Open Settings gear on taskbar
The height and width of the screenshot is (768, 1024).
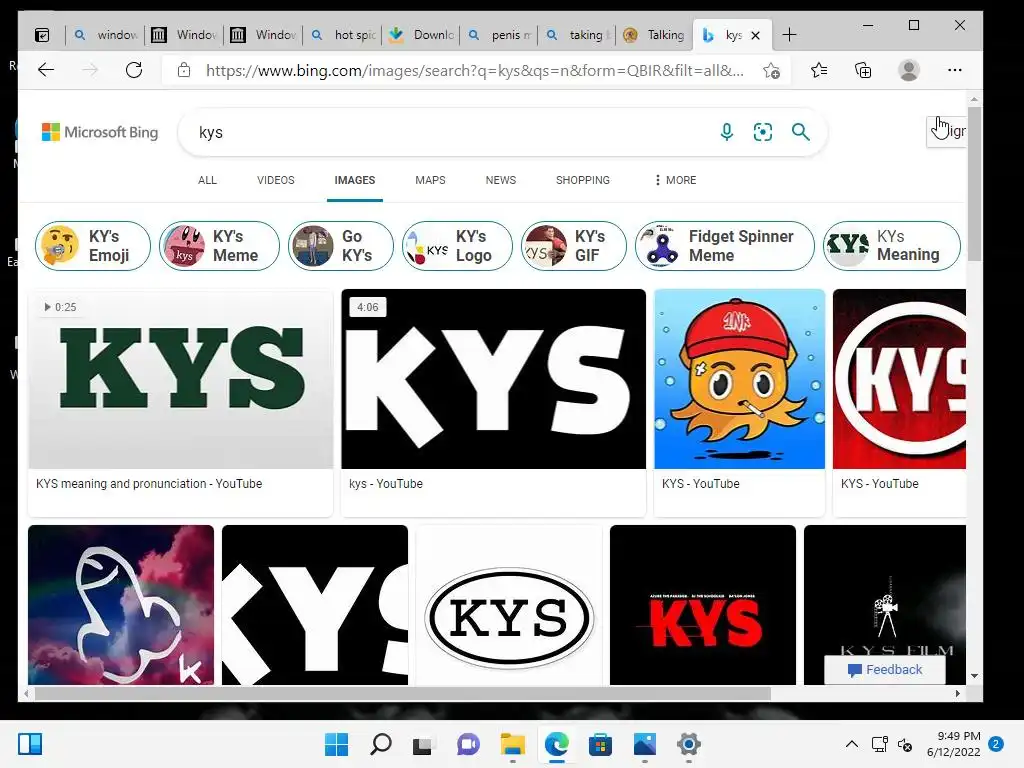click(x=688, y=744)
